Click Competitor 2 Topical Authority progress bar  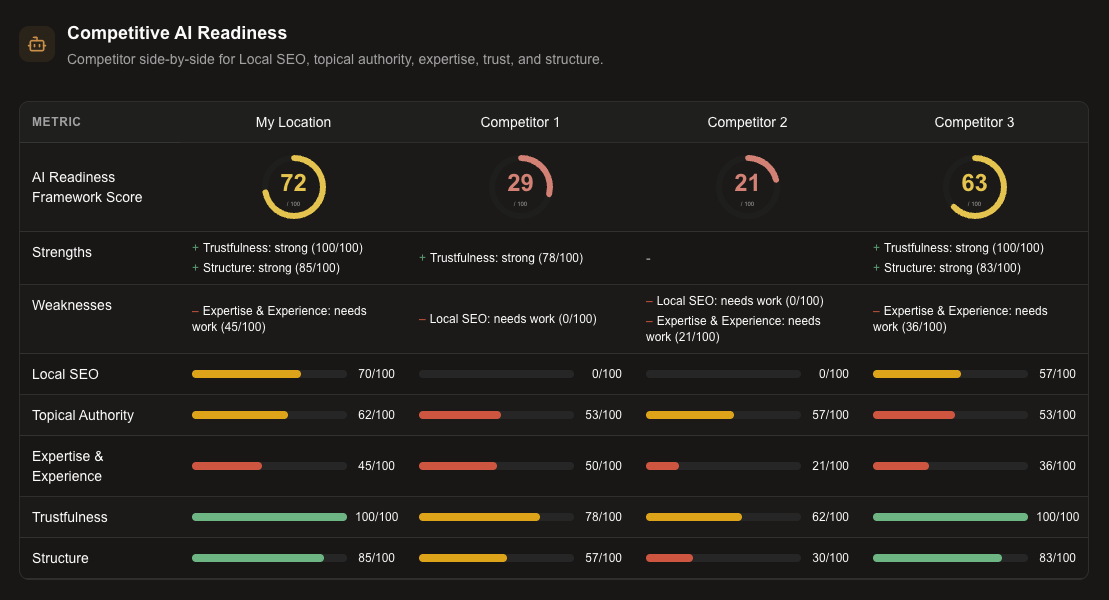click(x=724, y=415)
